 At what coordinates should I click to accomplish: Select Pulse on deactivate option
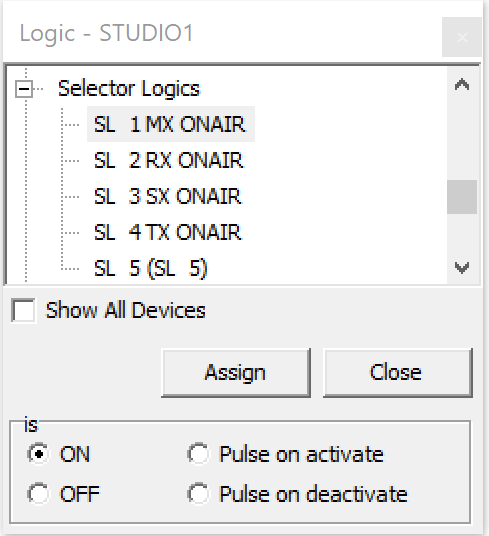tap(198, 494)
